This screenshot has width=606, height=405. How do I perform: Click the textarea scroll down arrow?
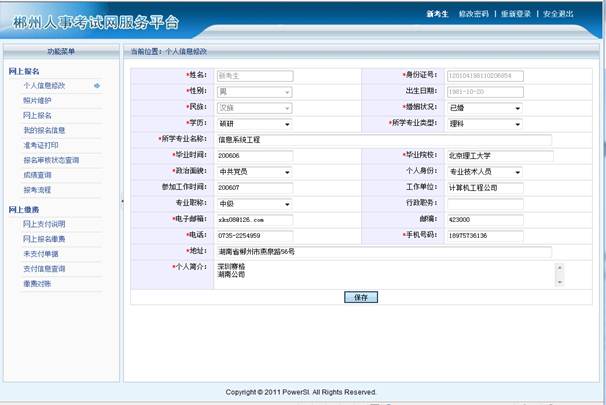(559, 283)
